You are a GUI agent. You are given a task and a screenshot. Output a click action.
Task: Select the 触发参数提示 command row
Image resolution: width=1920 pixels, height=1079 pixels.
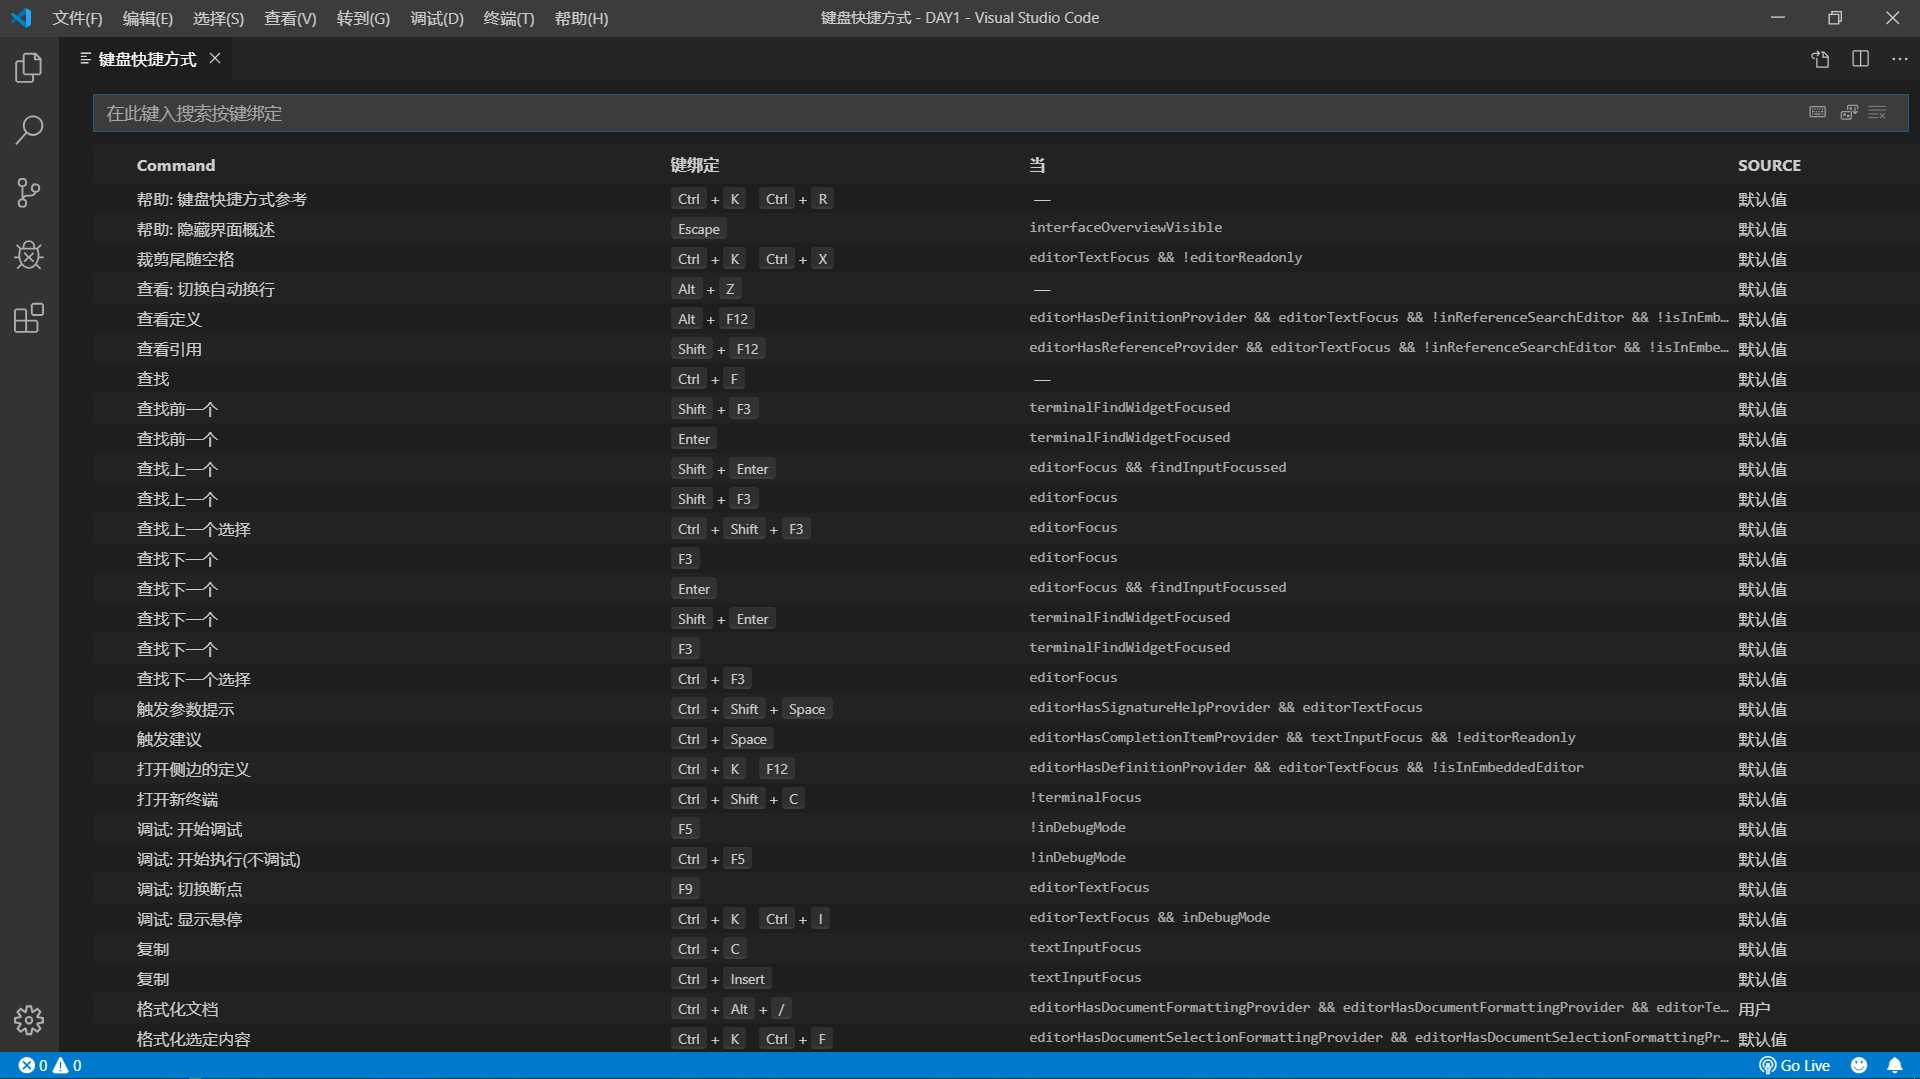coord(1000,709)
